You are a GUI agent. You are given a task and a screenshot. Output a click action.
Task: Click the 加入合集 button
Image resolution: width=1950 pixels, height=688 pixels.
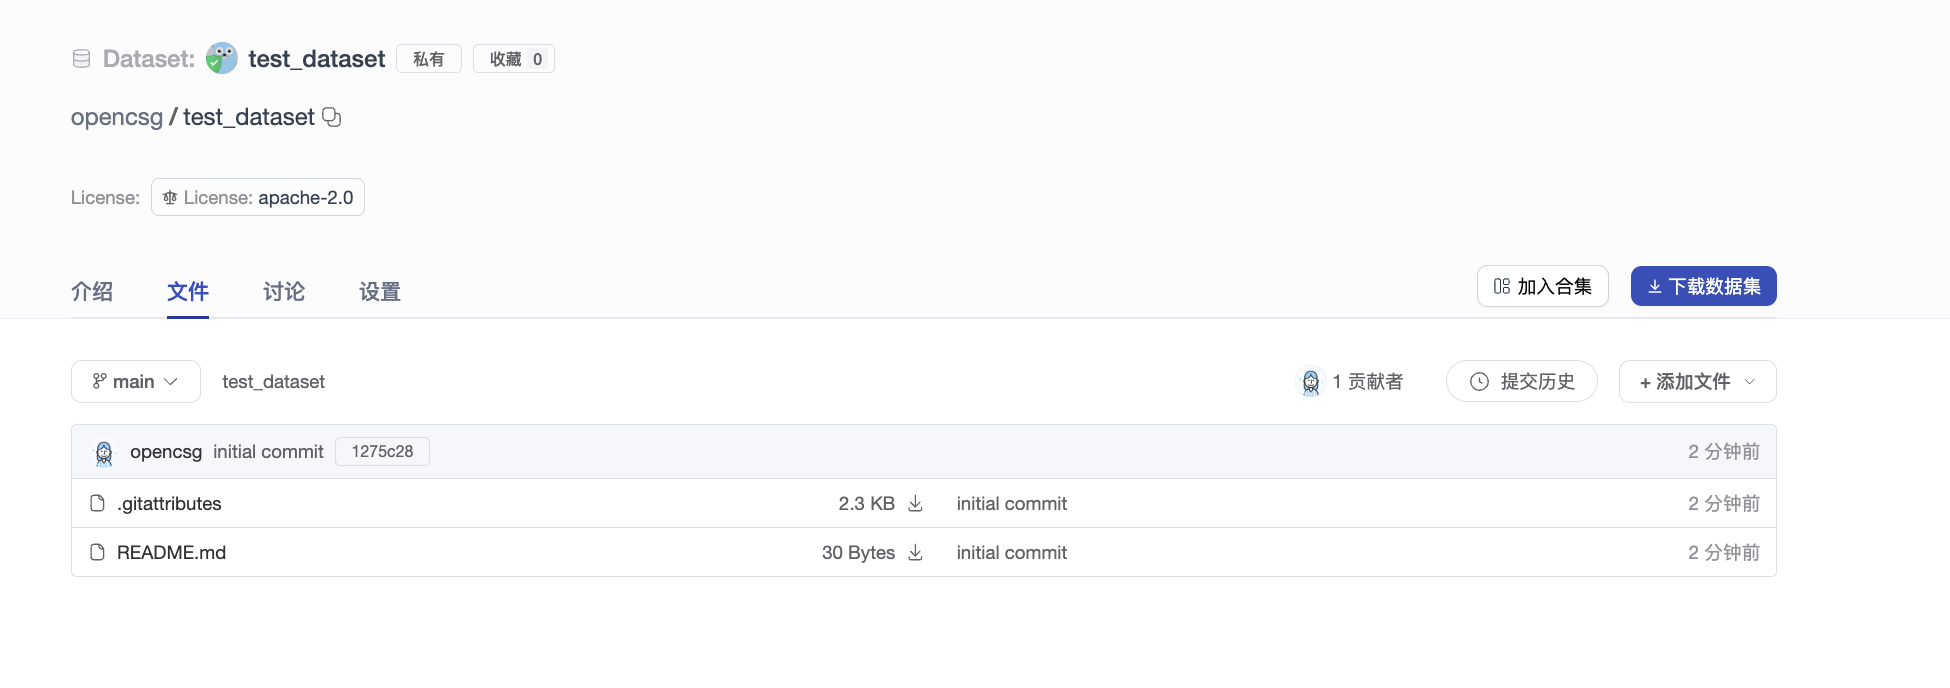1542,287
